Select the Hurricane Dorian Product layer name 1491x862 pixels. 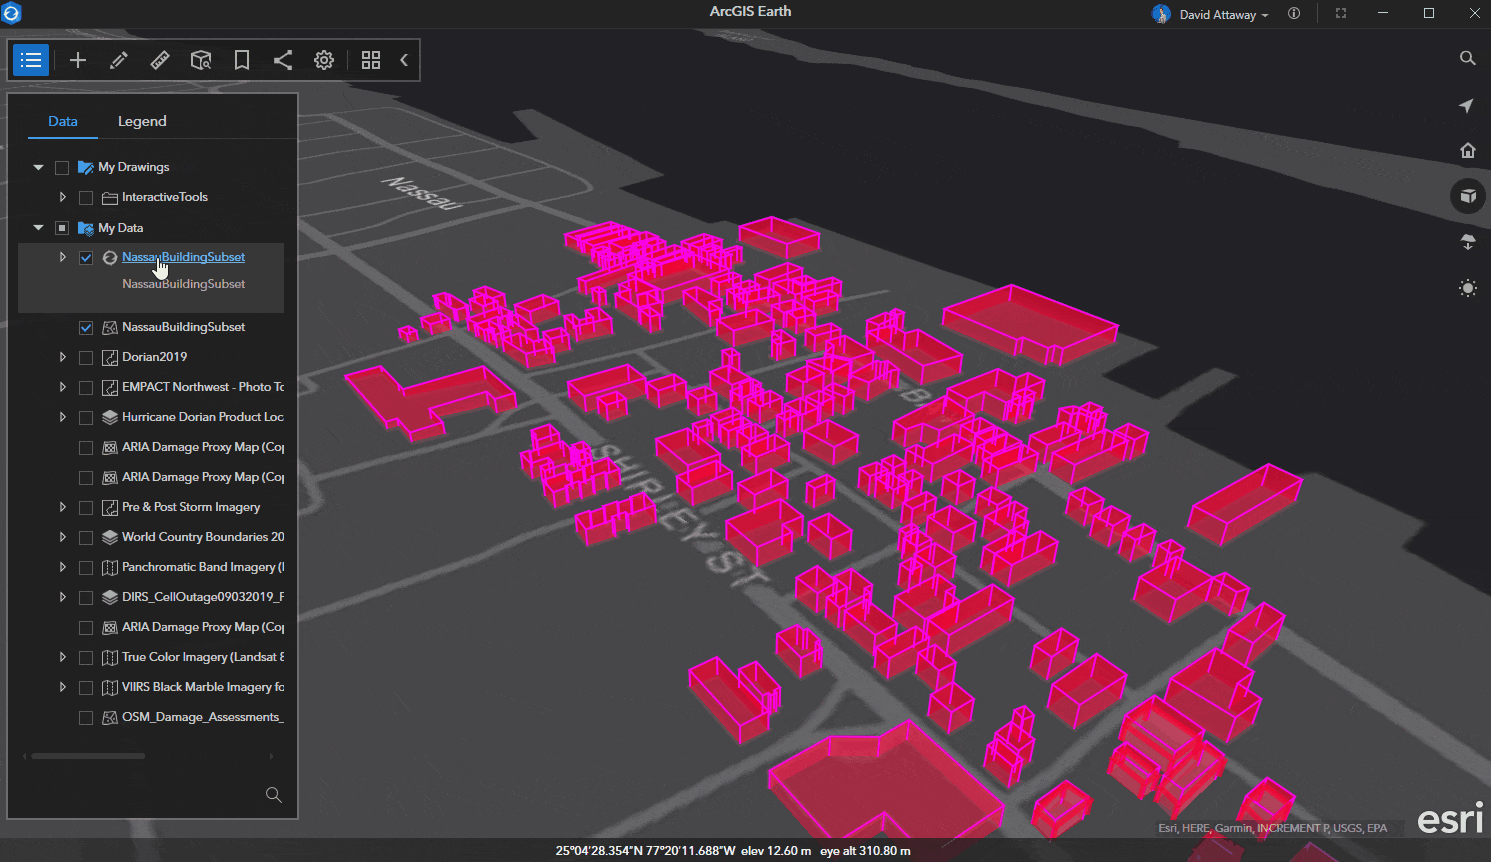point(203,417)
